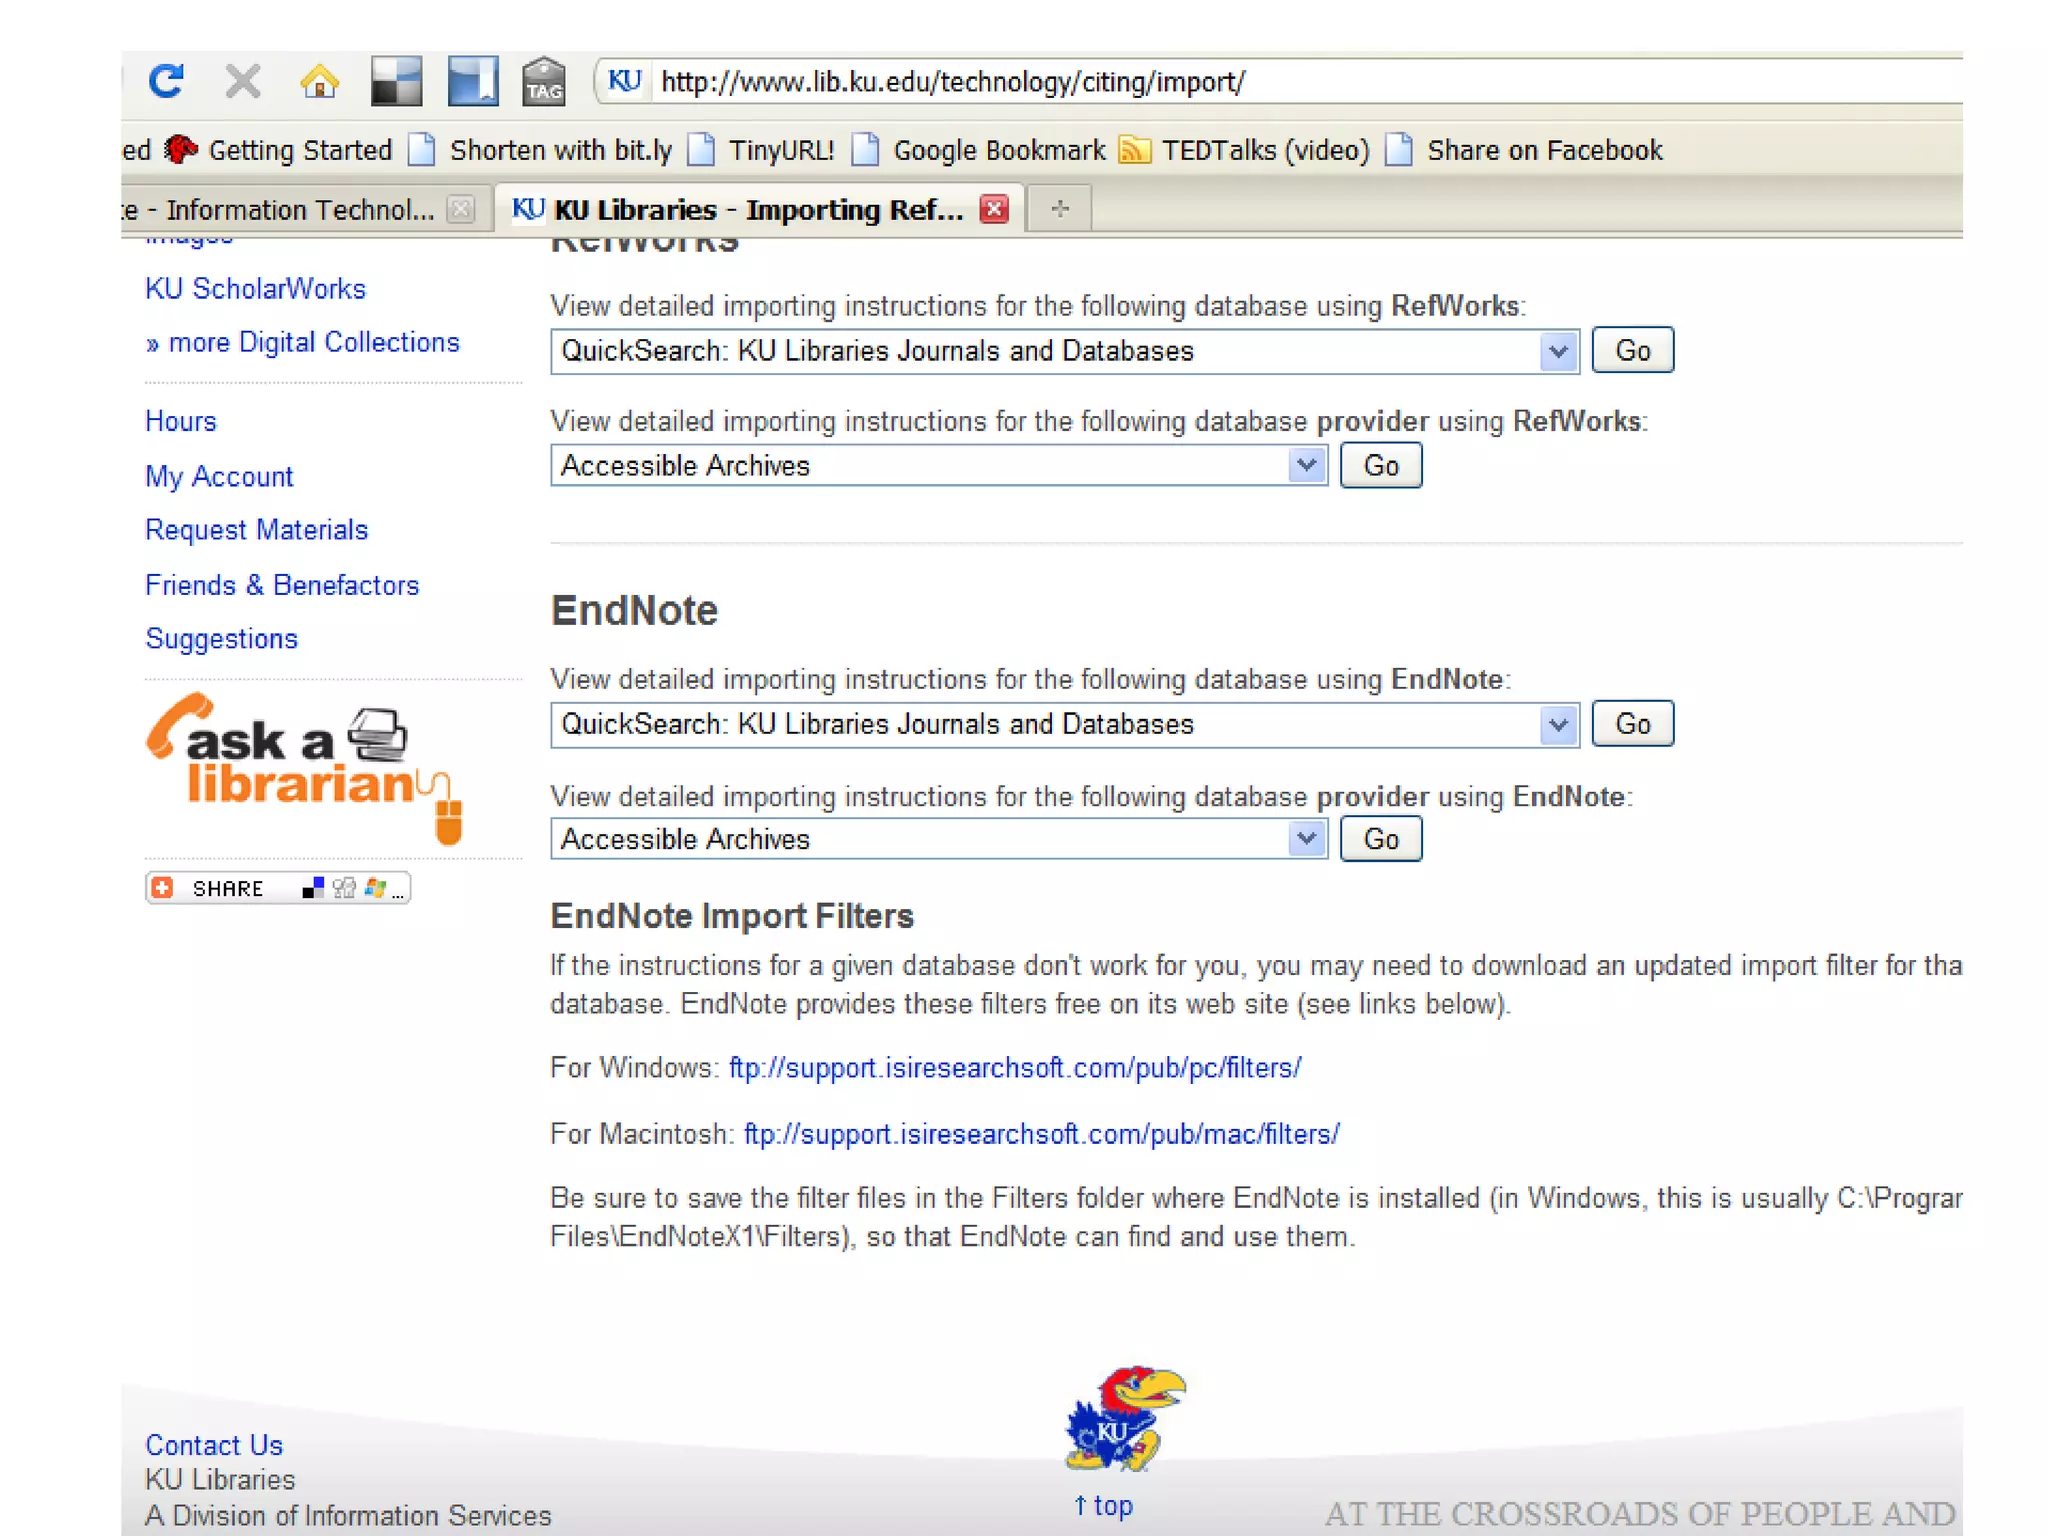Open the Getting Started bookmark
The height and width of the screenshot is (1536, 2048).
point(299,150)
